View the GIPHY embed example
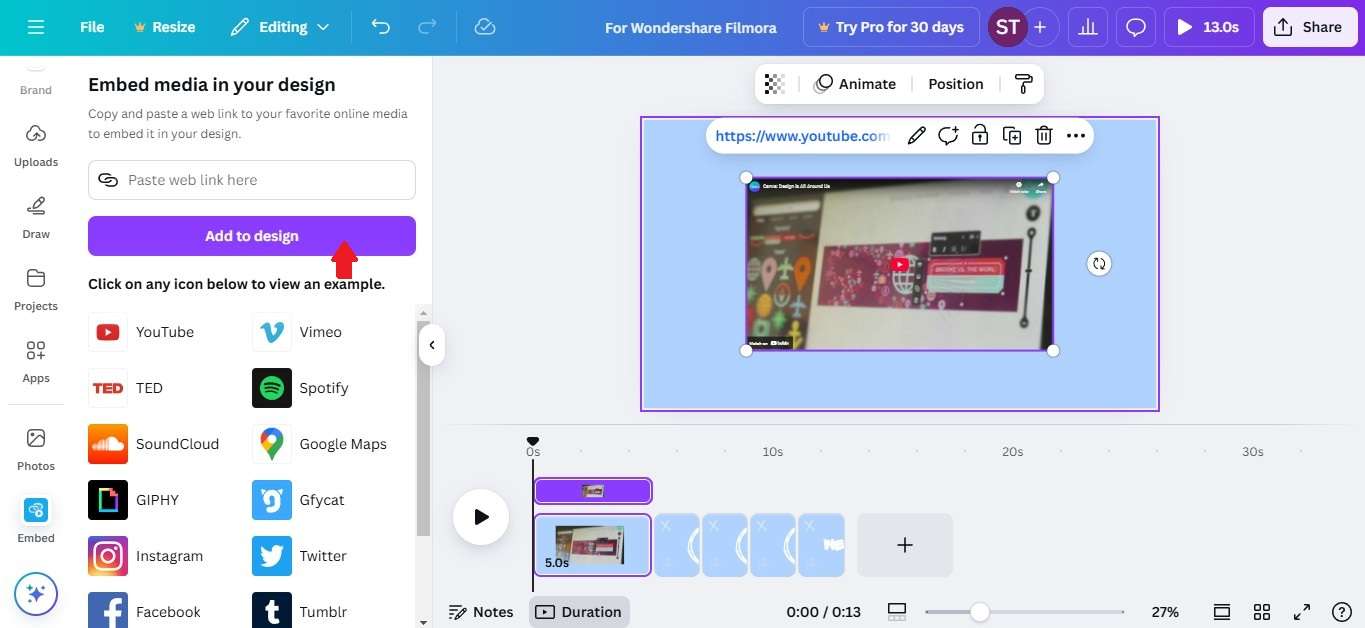1365x628 pixels. coord(134,500)
